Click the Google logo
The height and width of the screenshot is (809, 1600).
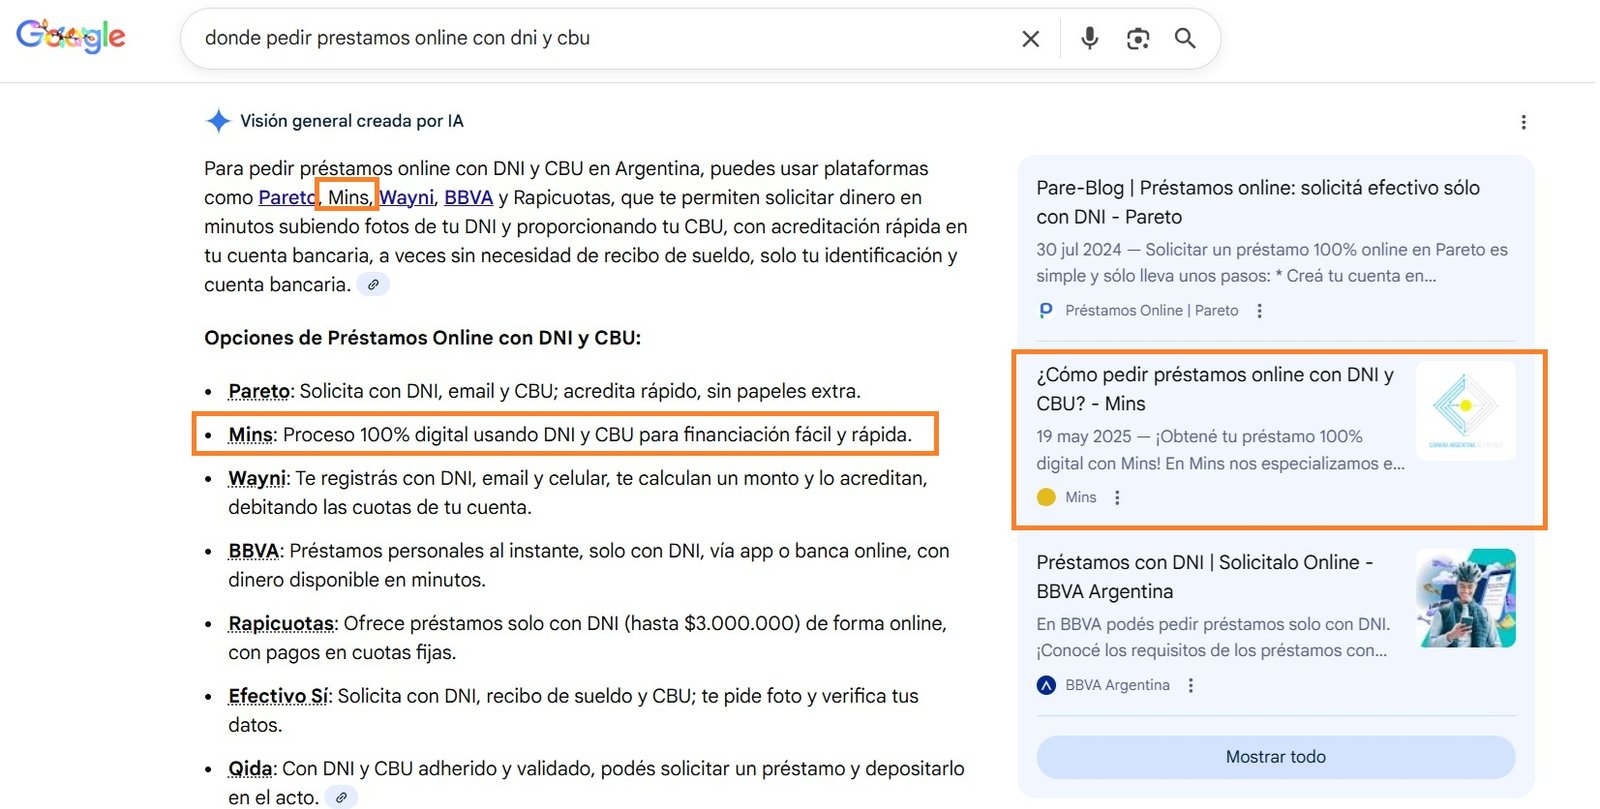tap(70, 37)
